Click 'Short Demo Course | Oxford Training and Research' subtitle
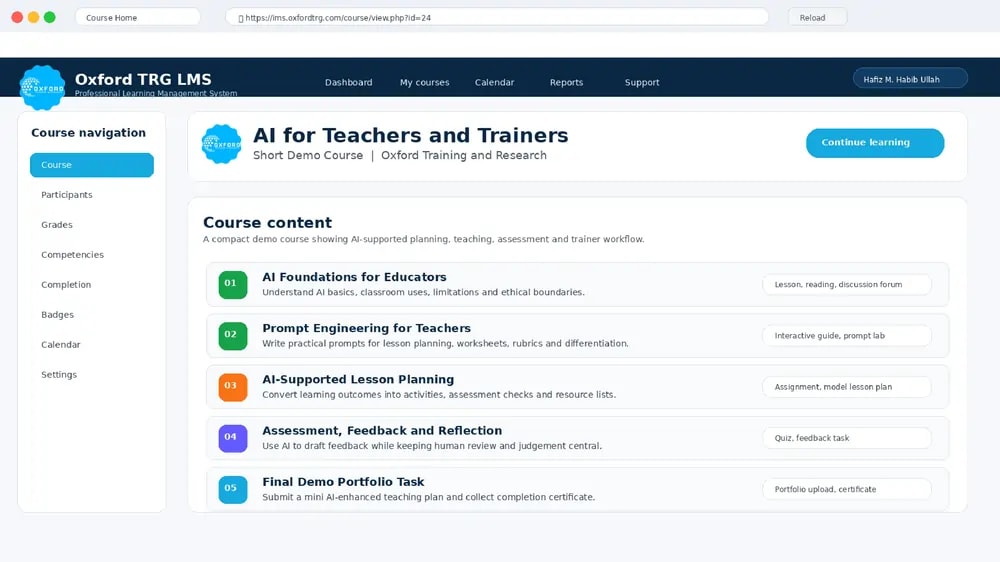The width and height of the screenshot is (1000, 562). 400,155
